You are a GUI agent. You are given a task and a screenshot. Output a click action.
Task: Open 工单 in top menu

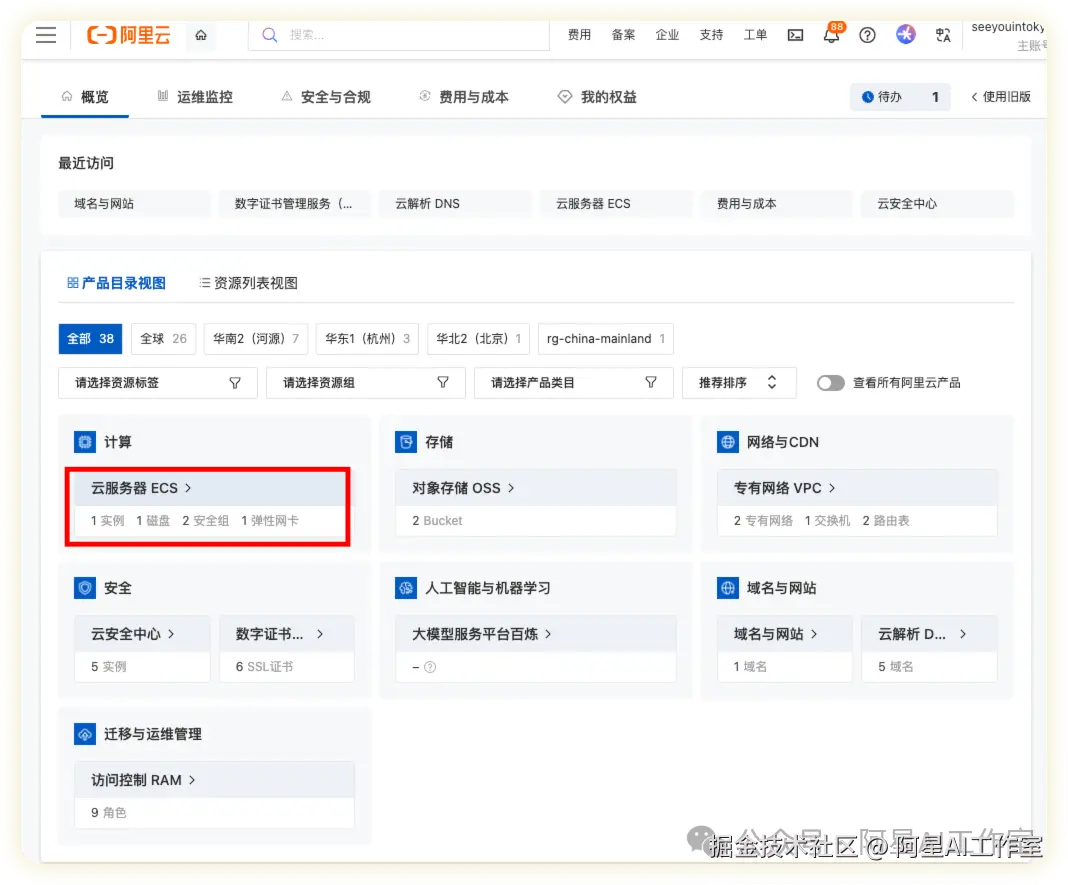tap(755, 35)
